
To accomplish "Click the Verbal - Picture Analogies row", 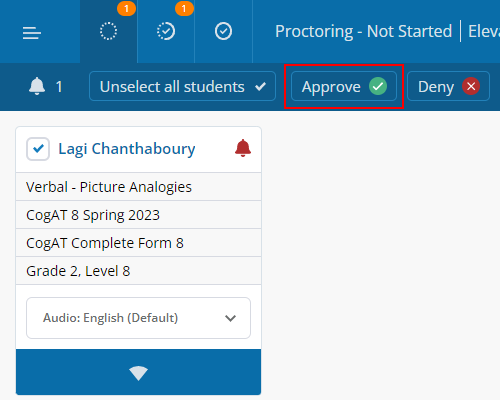I will (138, 187).
